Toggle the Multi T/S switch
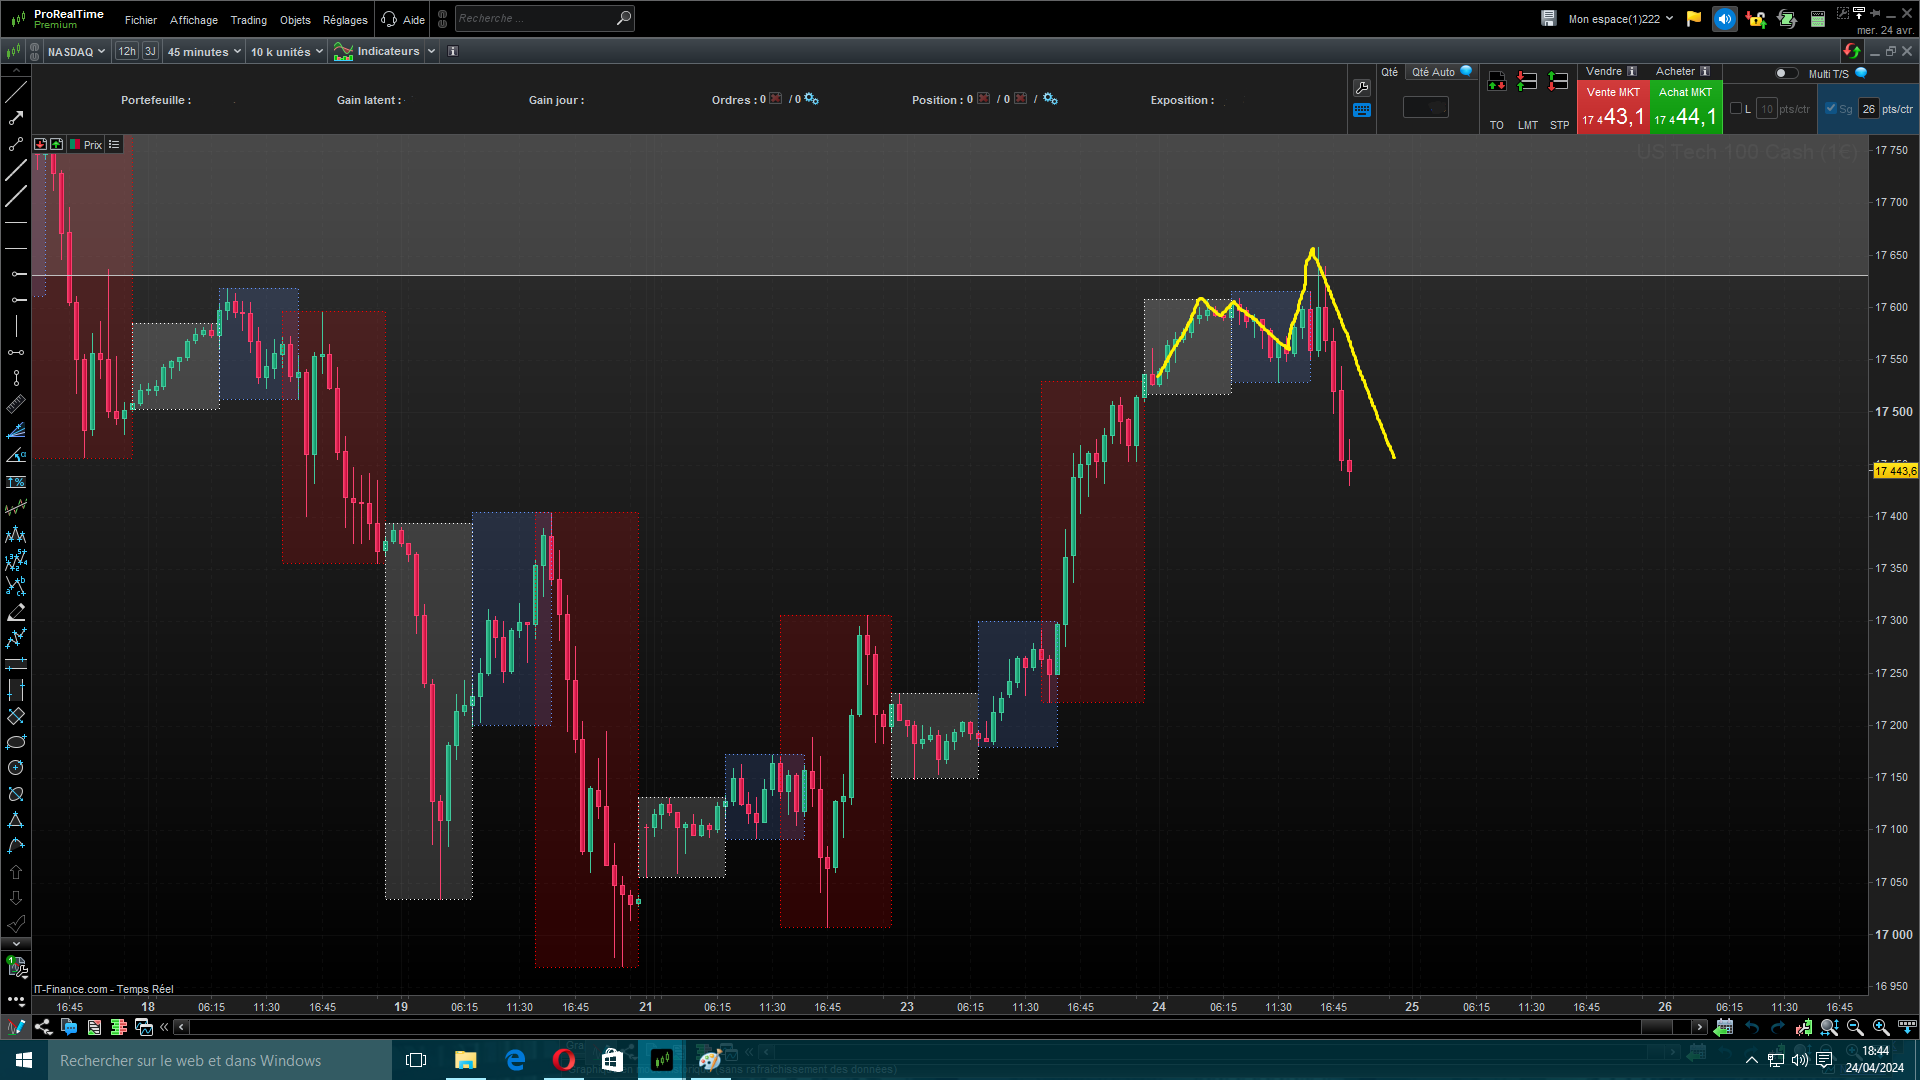1920x1080 pixels. [x=1785, y=73]
